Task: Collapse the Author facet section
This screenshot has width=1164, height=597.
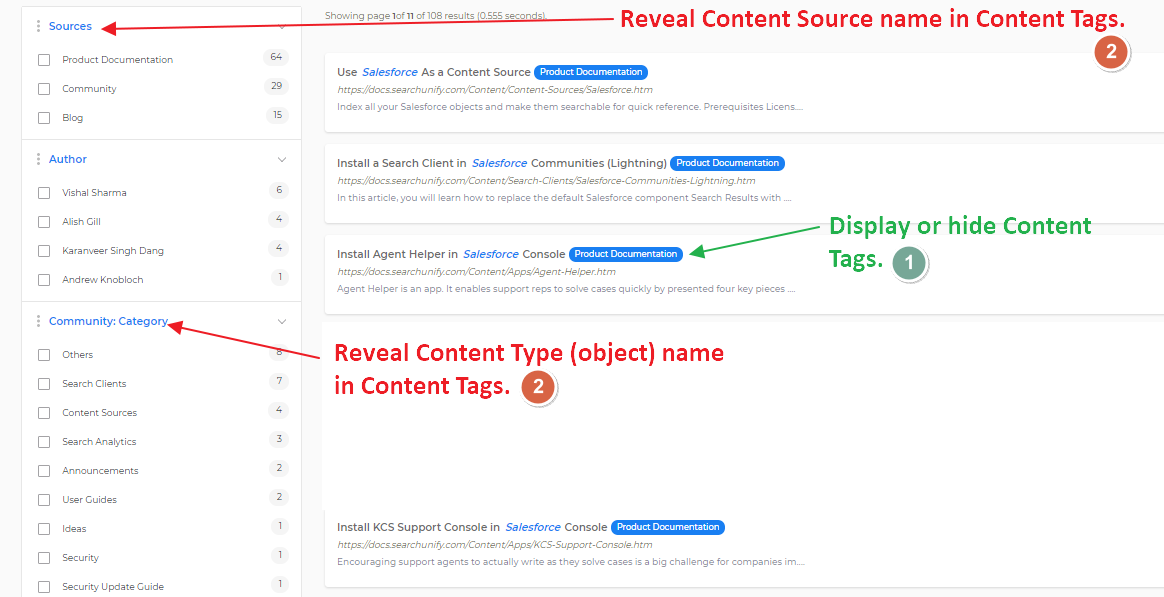Action: [x=282, y=159]
